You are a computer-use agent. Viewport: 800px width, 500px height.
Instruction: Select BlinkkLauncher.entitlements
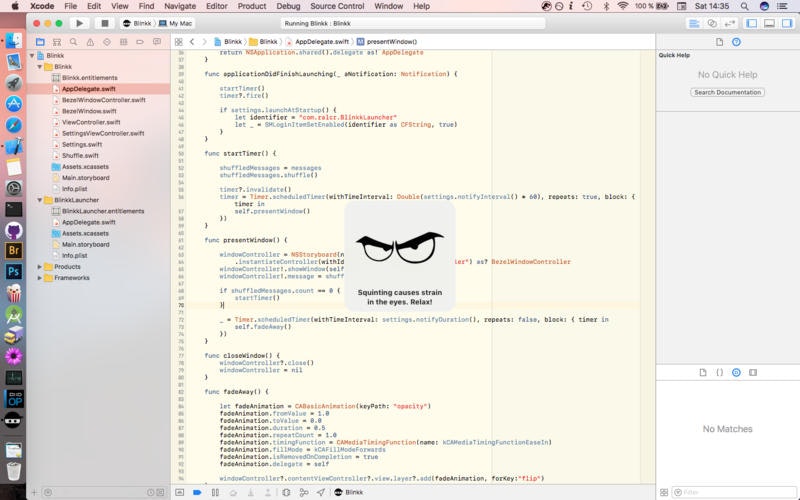103,211
